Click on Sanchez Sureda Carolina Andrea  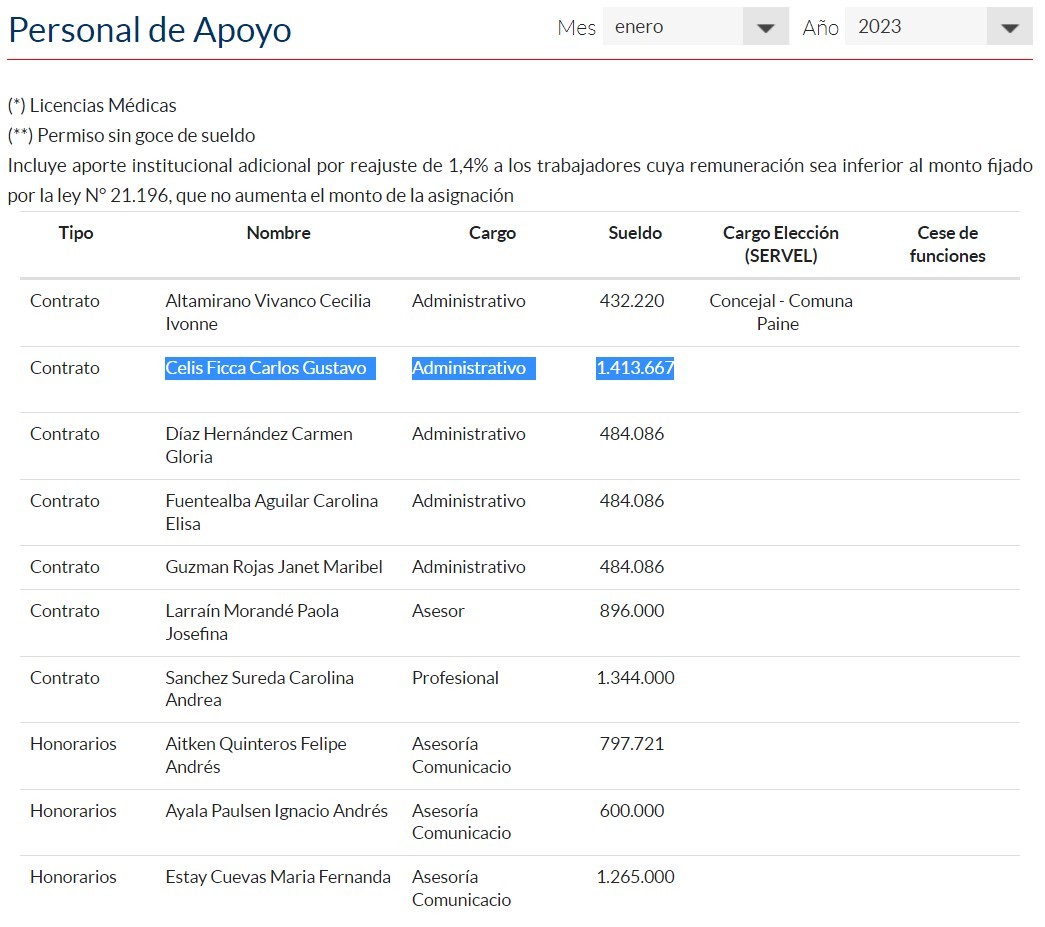tap(259, 688)
